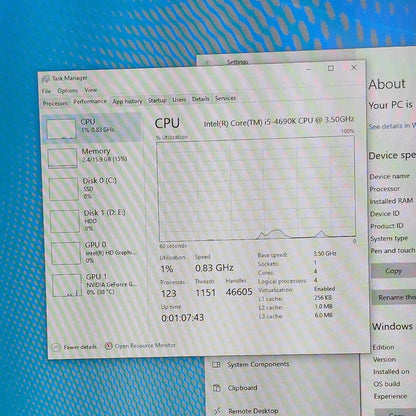Click the Task Manager title bar icon
The width and height of the screenshot is (416, 416).
(46, 79)
